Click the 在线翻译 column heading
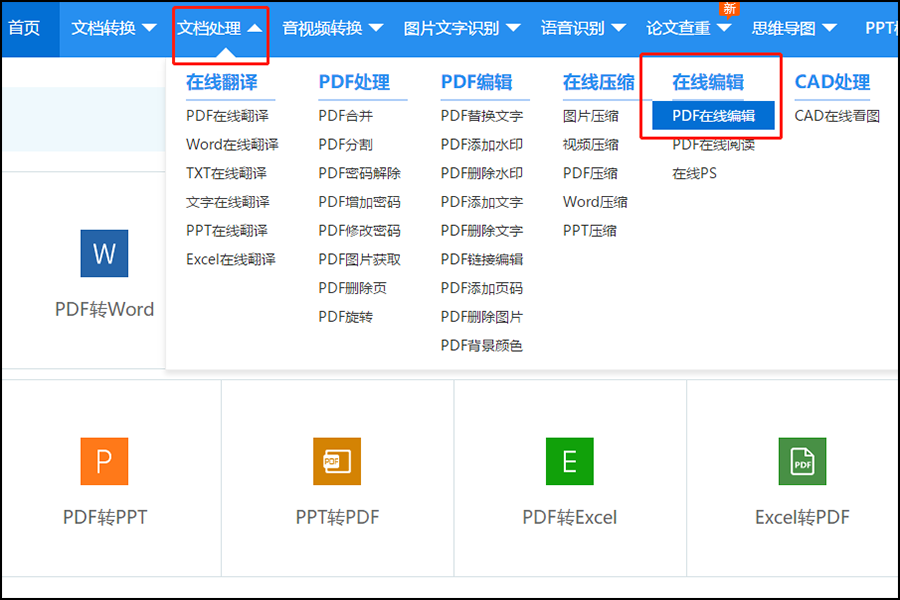Viewport: 900px width, 600px height. 222,82
